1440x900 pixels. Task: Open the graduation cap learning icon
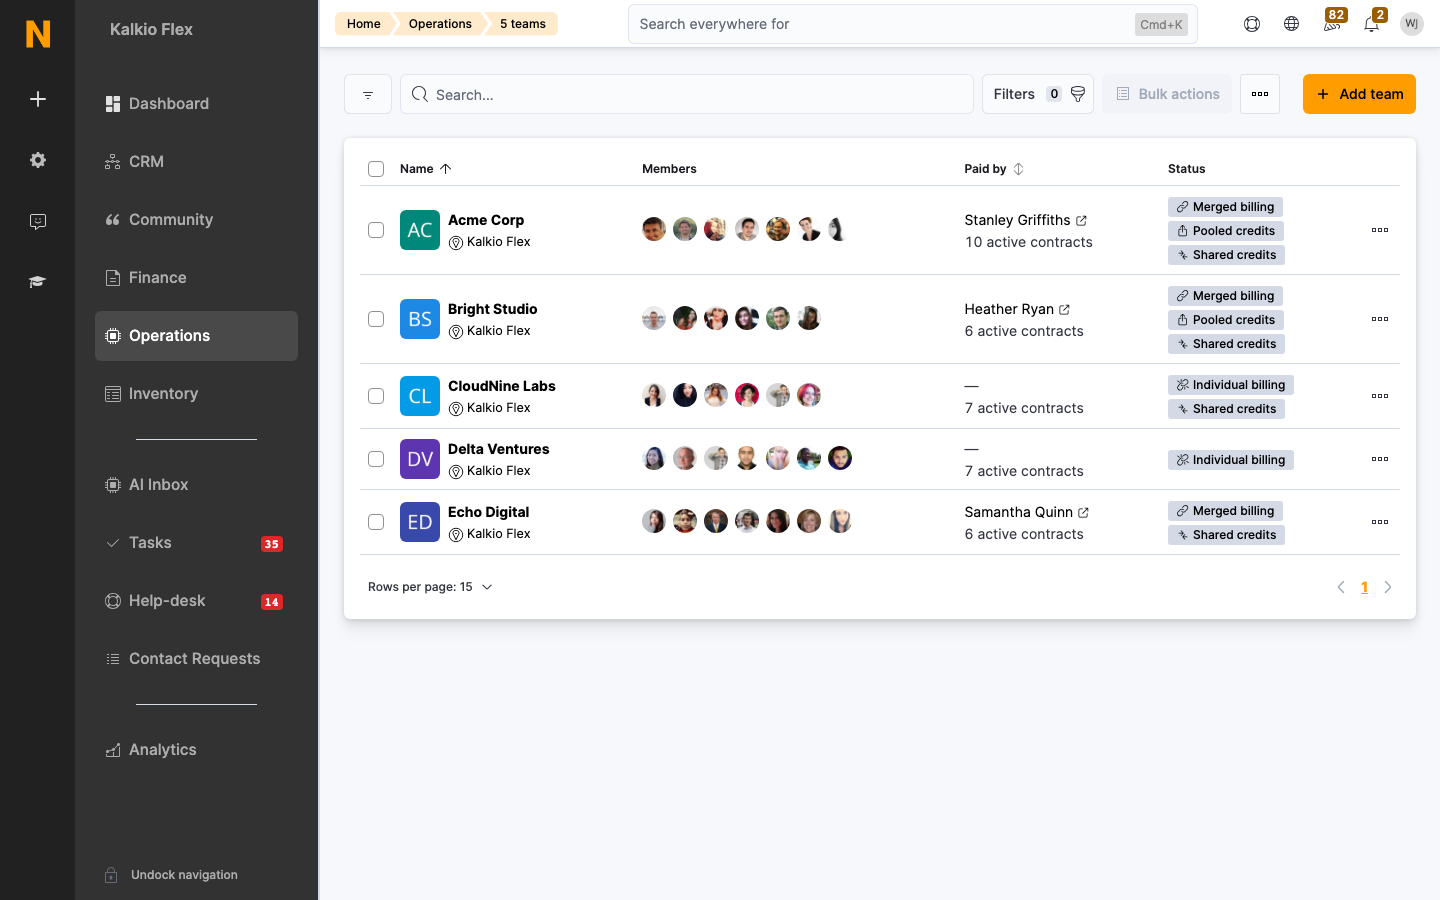38,282
